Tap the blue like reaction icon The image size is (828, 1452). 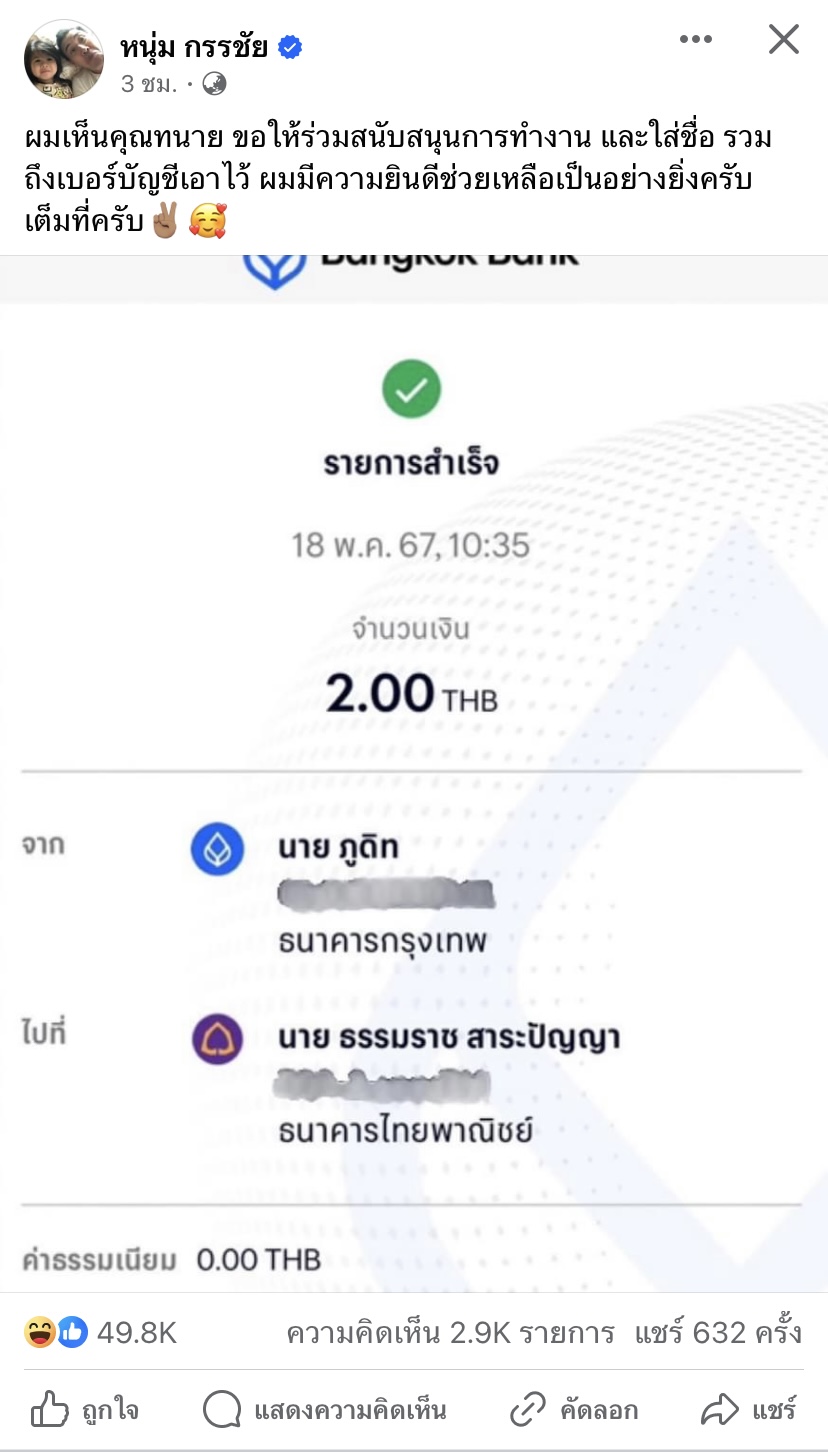point(72,1332)
